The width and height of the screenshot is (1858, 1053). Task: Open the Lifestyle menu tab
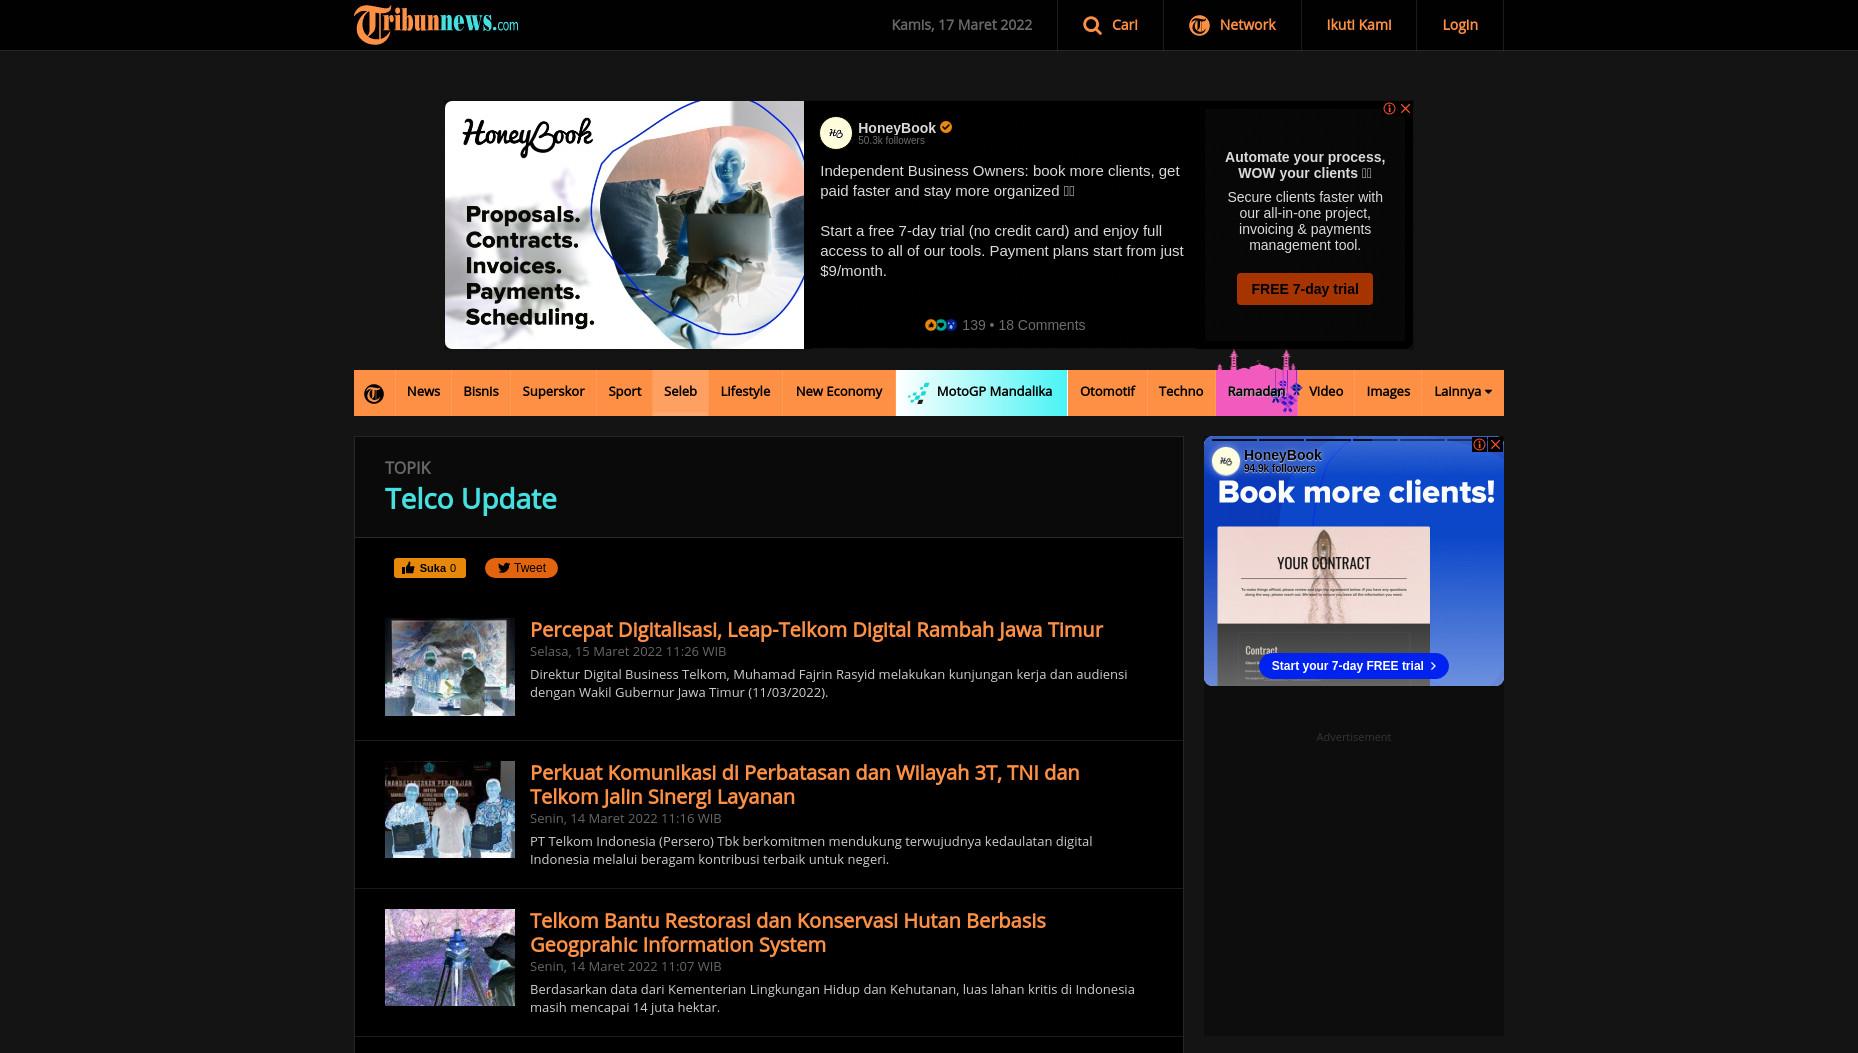click(x=745, y=391)
